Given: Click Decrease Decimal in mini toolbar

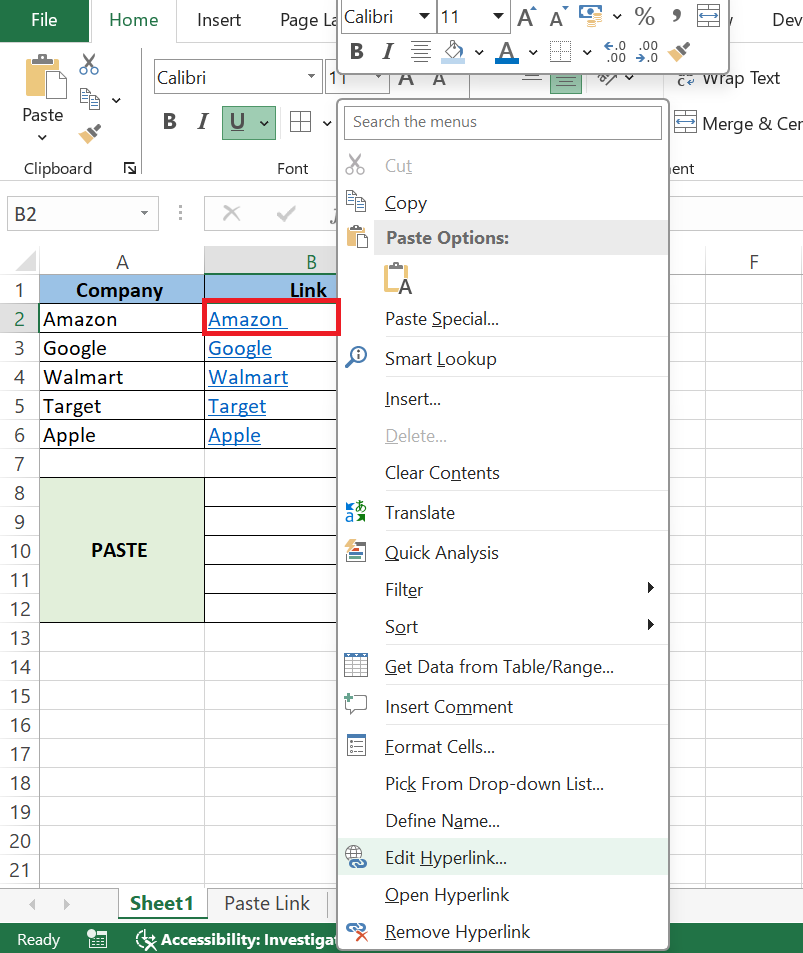Looking at the screenshot, I should pos(647,52).
